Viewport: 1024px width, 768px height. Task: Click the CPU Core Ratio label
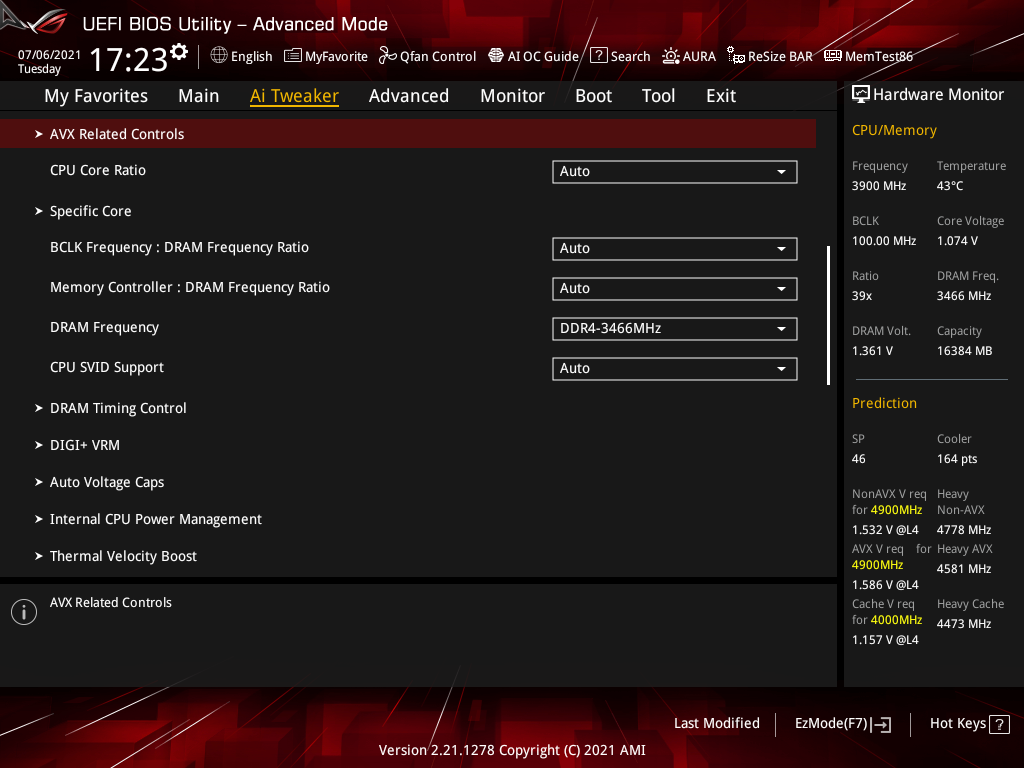pos(98,170)
